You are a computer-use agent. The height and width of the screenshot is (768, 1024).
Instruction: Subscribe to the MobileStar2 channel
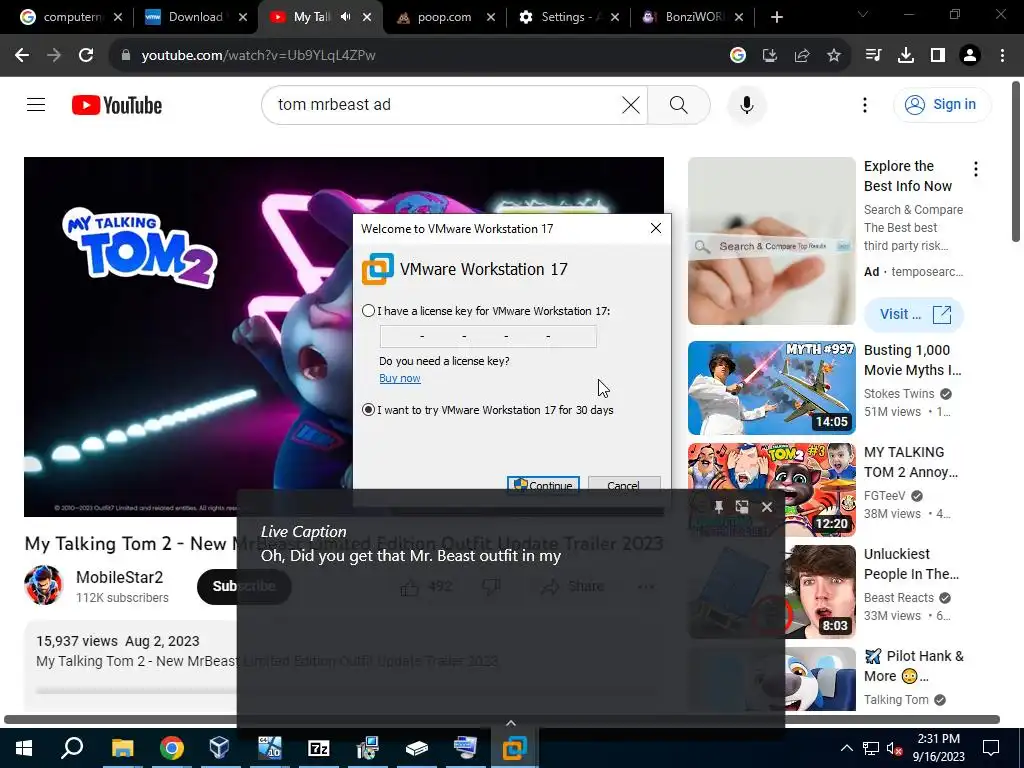pos(244,586)
